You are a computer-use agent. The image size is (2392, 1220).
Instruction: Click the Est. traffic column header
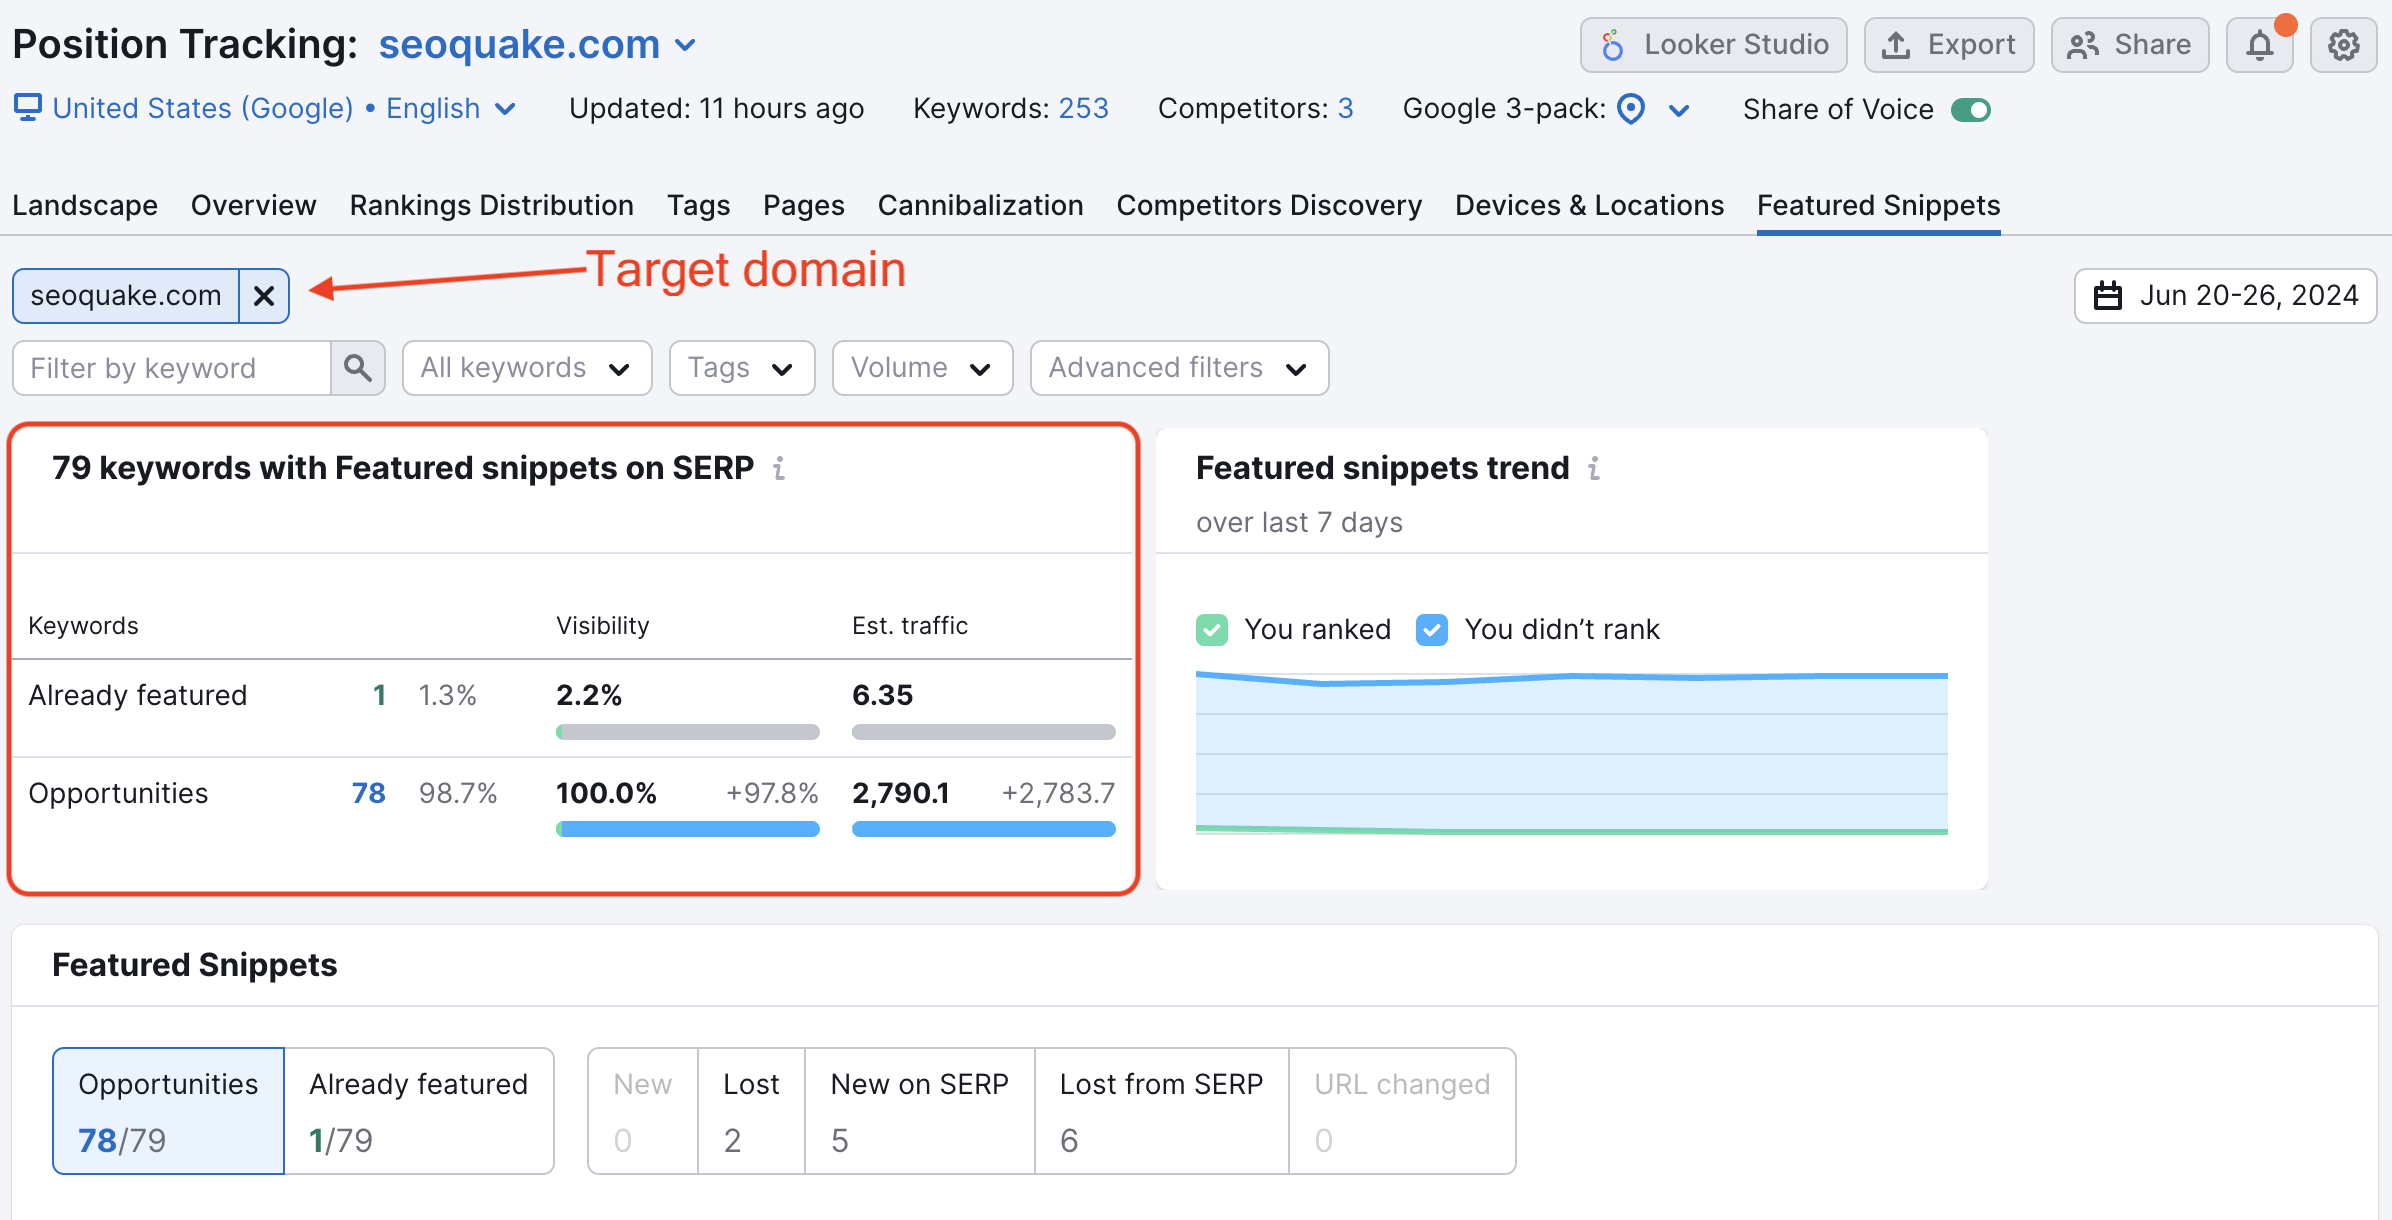click(910, 626)
